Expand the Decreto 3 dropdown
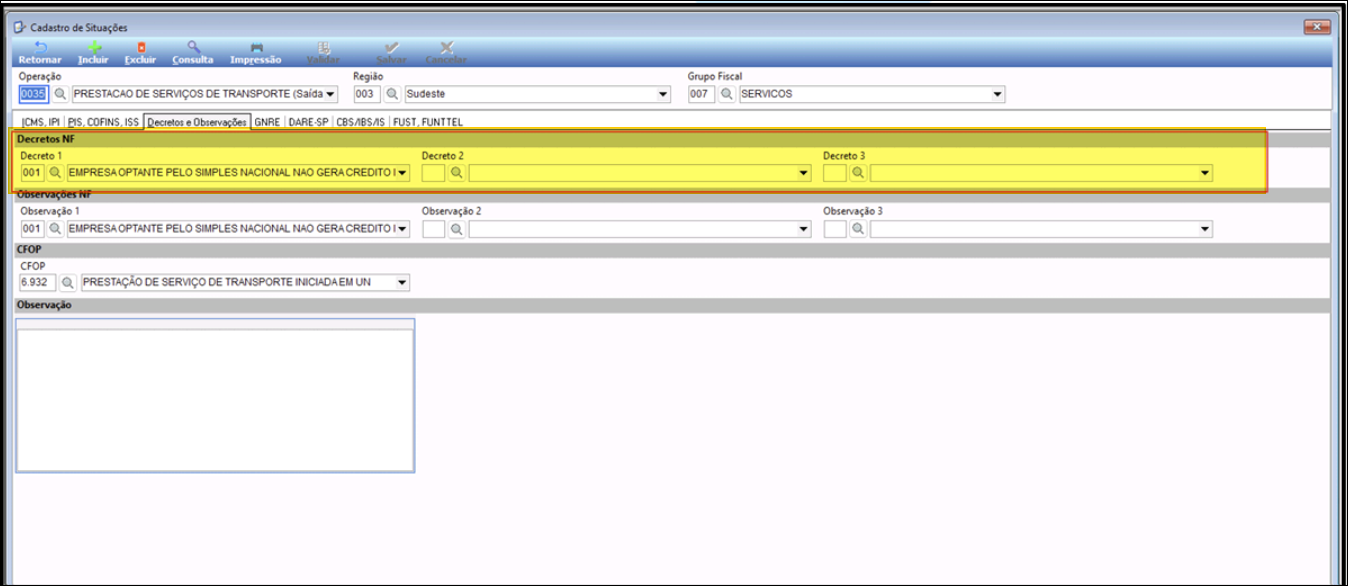Image resolution: width=1348 pixels, height=586 pixels. (x=1206, y=173)
